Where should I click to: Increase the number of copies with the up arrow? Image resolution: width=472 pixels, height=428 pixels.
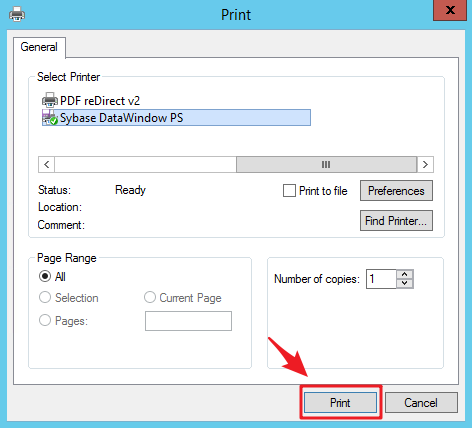click(405, 274)
